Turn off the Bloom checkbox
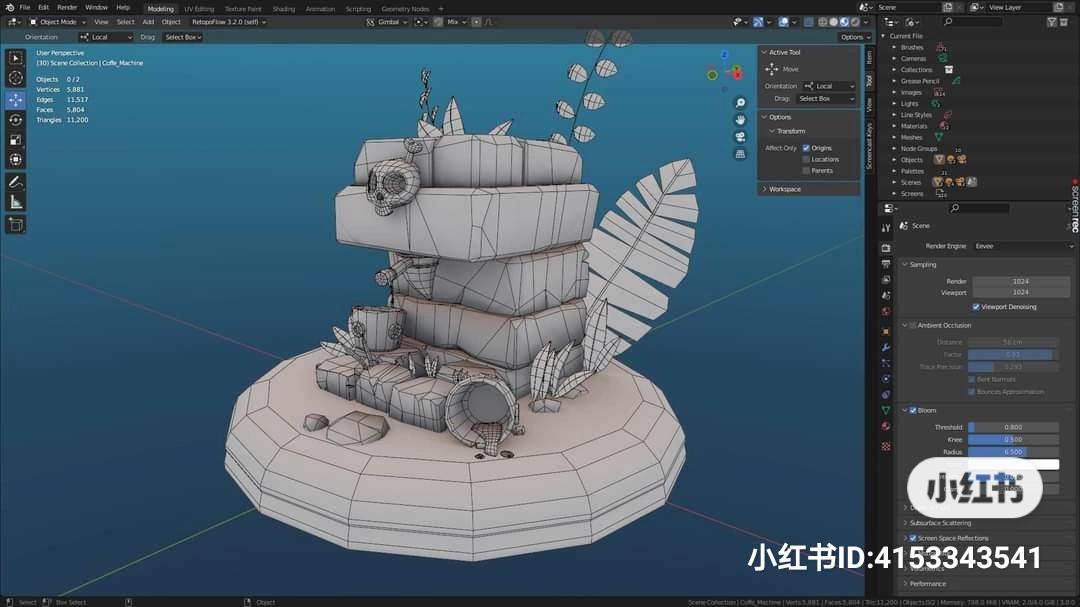 [913, 411]
